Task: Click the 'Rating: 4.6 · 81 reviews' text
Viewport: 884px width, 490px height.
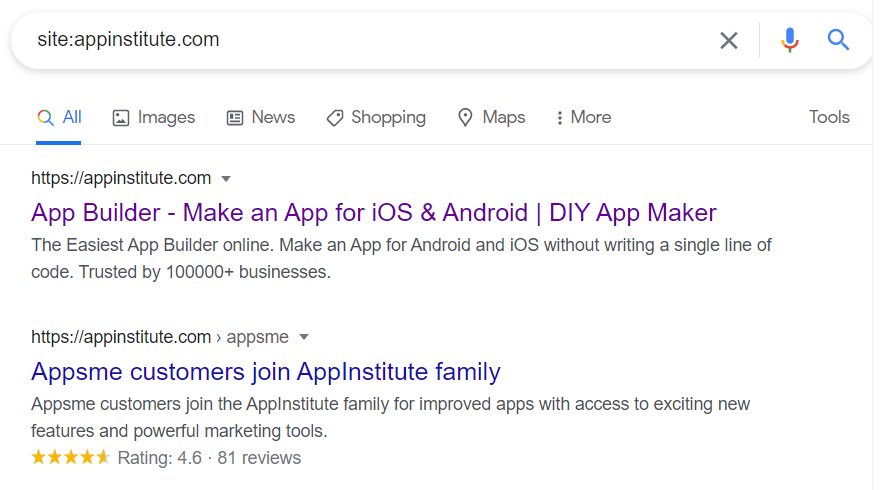Action: click(209, 458)
